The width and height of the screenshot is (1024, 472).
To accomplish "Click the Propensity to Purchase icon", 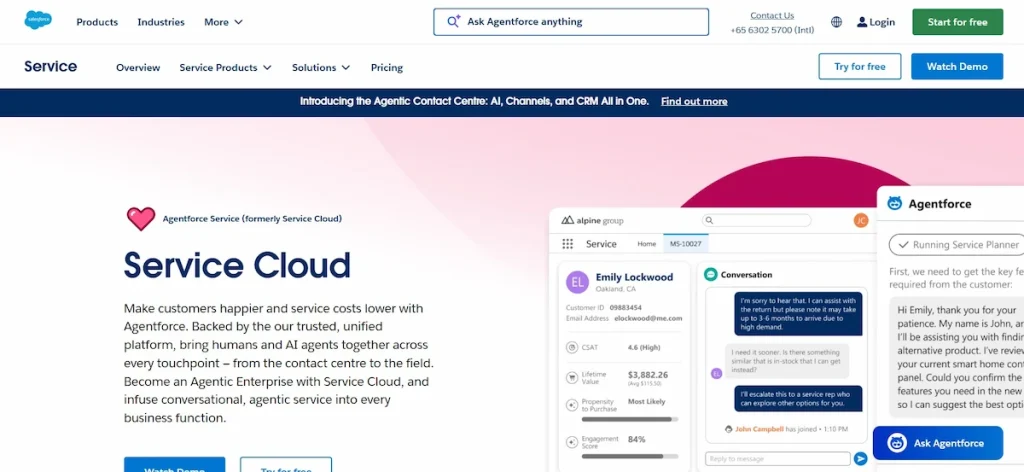I will pos(572,405).
